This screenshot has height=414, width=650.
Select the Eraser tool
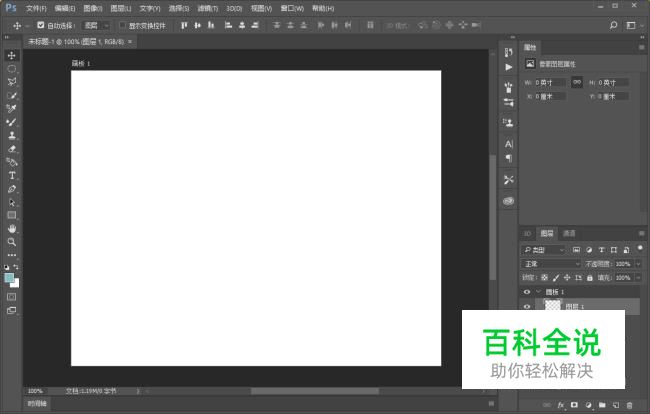click(12, 148)
